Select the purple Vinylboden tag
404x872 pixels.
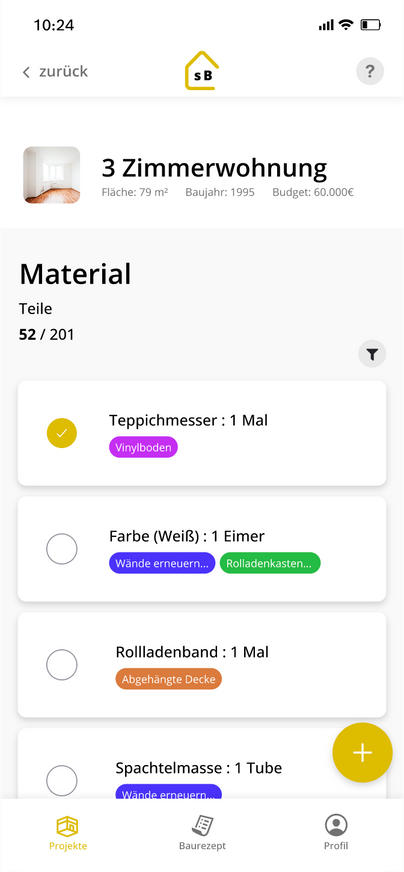(x=144, y=447)
